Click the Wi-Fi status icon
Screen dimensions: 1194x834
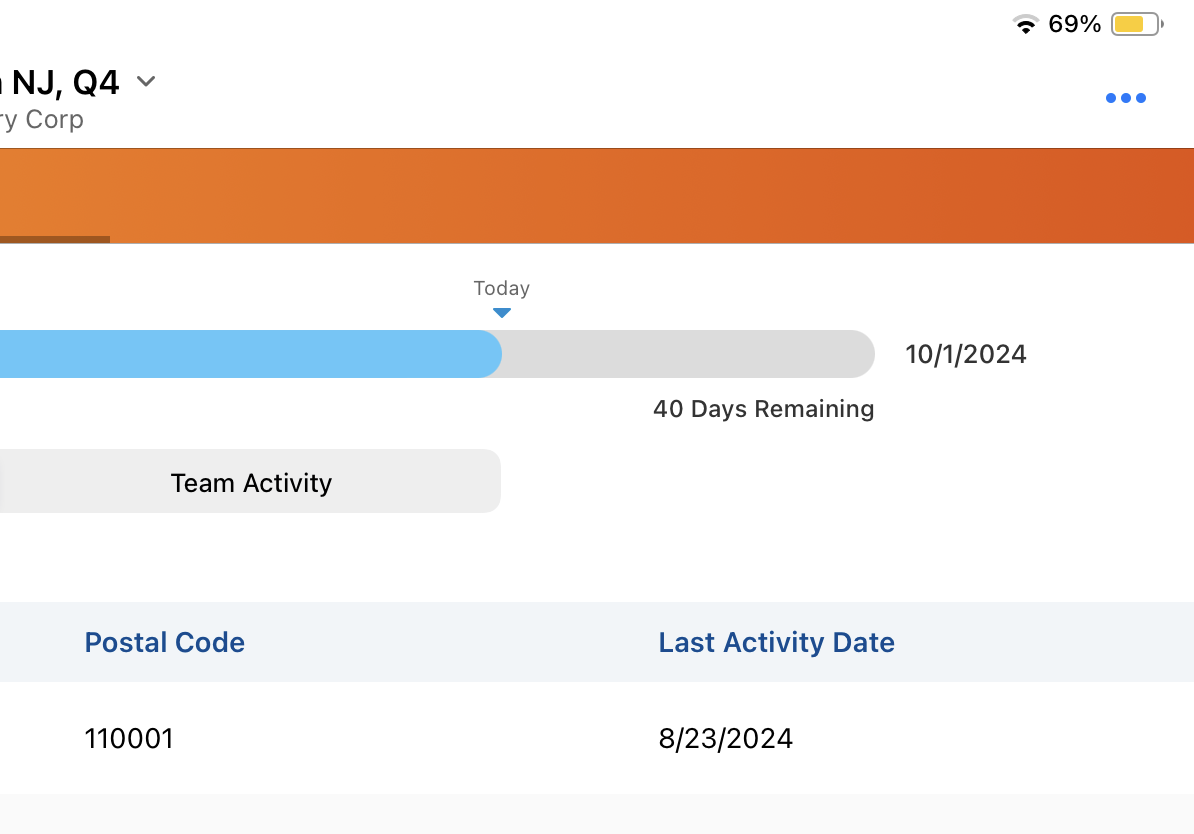pos(1025,24)
